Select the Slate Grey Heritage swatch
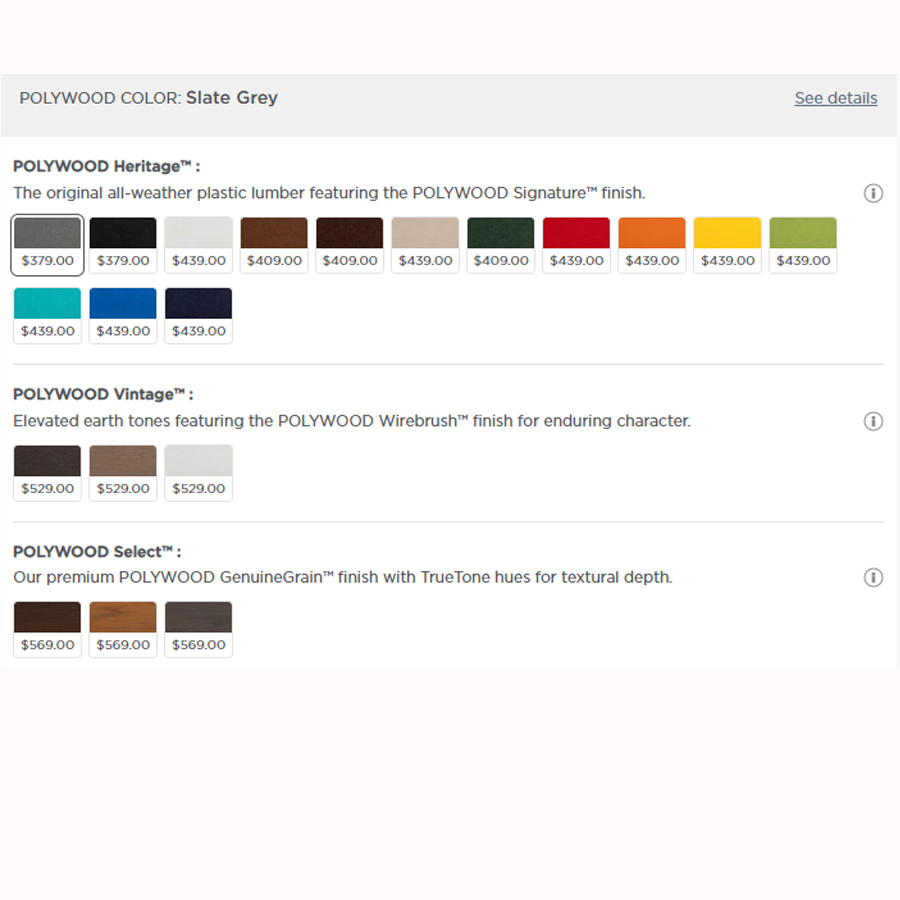Screen dimensions: 900x900 pyautogui.click(x=47, y=244)
